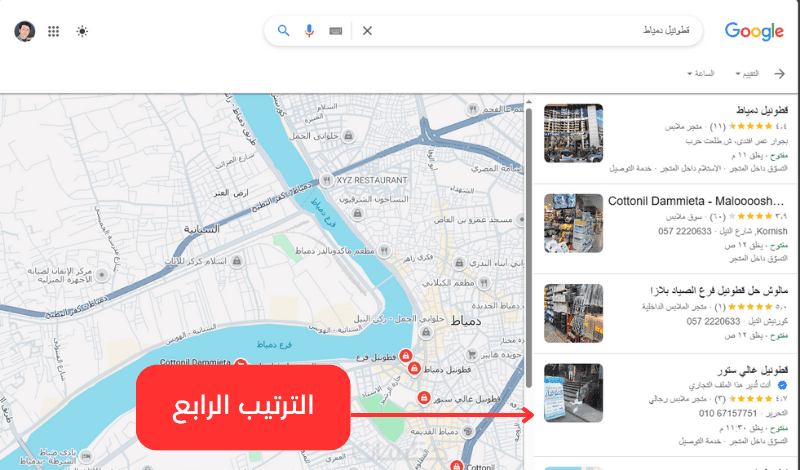Image resolution: width=800 pixels, height=470 pixels.
Task: View قطونيل عالي ستور photo thumbnail
Action: click(x=573, y=393)
